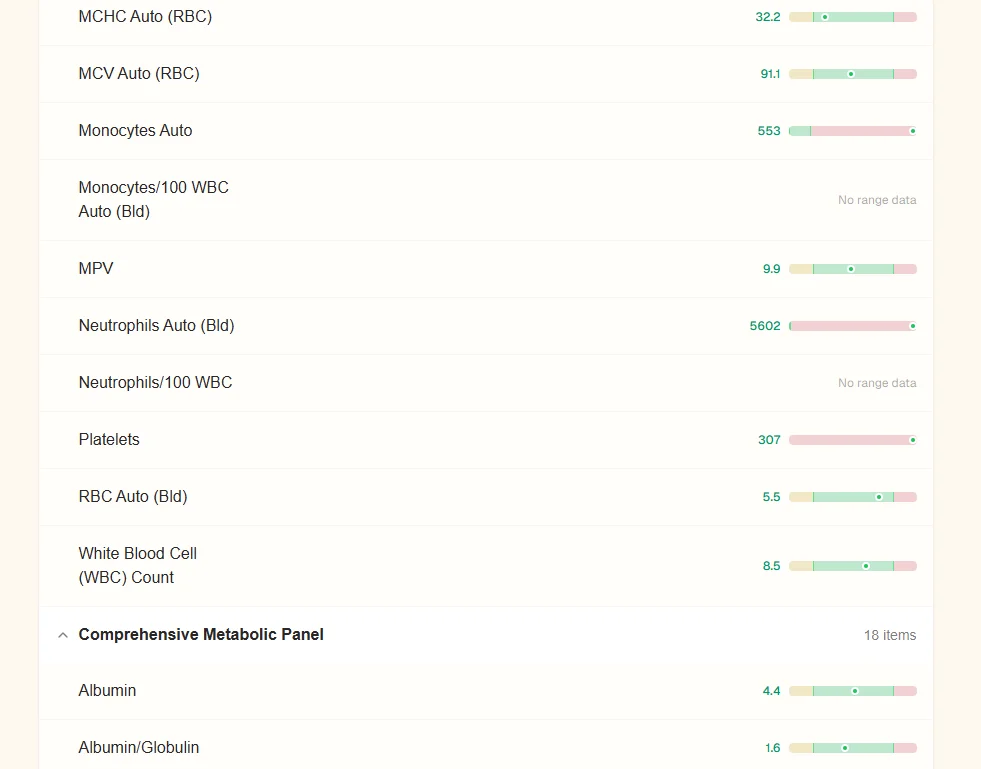The width and height of the screenshot is (981, 769).
Task: Collapse the Comprehensive Metabolic Panel section
Action: point(63,635)
